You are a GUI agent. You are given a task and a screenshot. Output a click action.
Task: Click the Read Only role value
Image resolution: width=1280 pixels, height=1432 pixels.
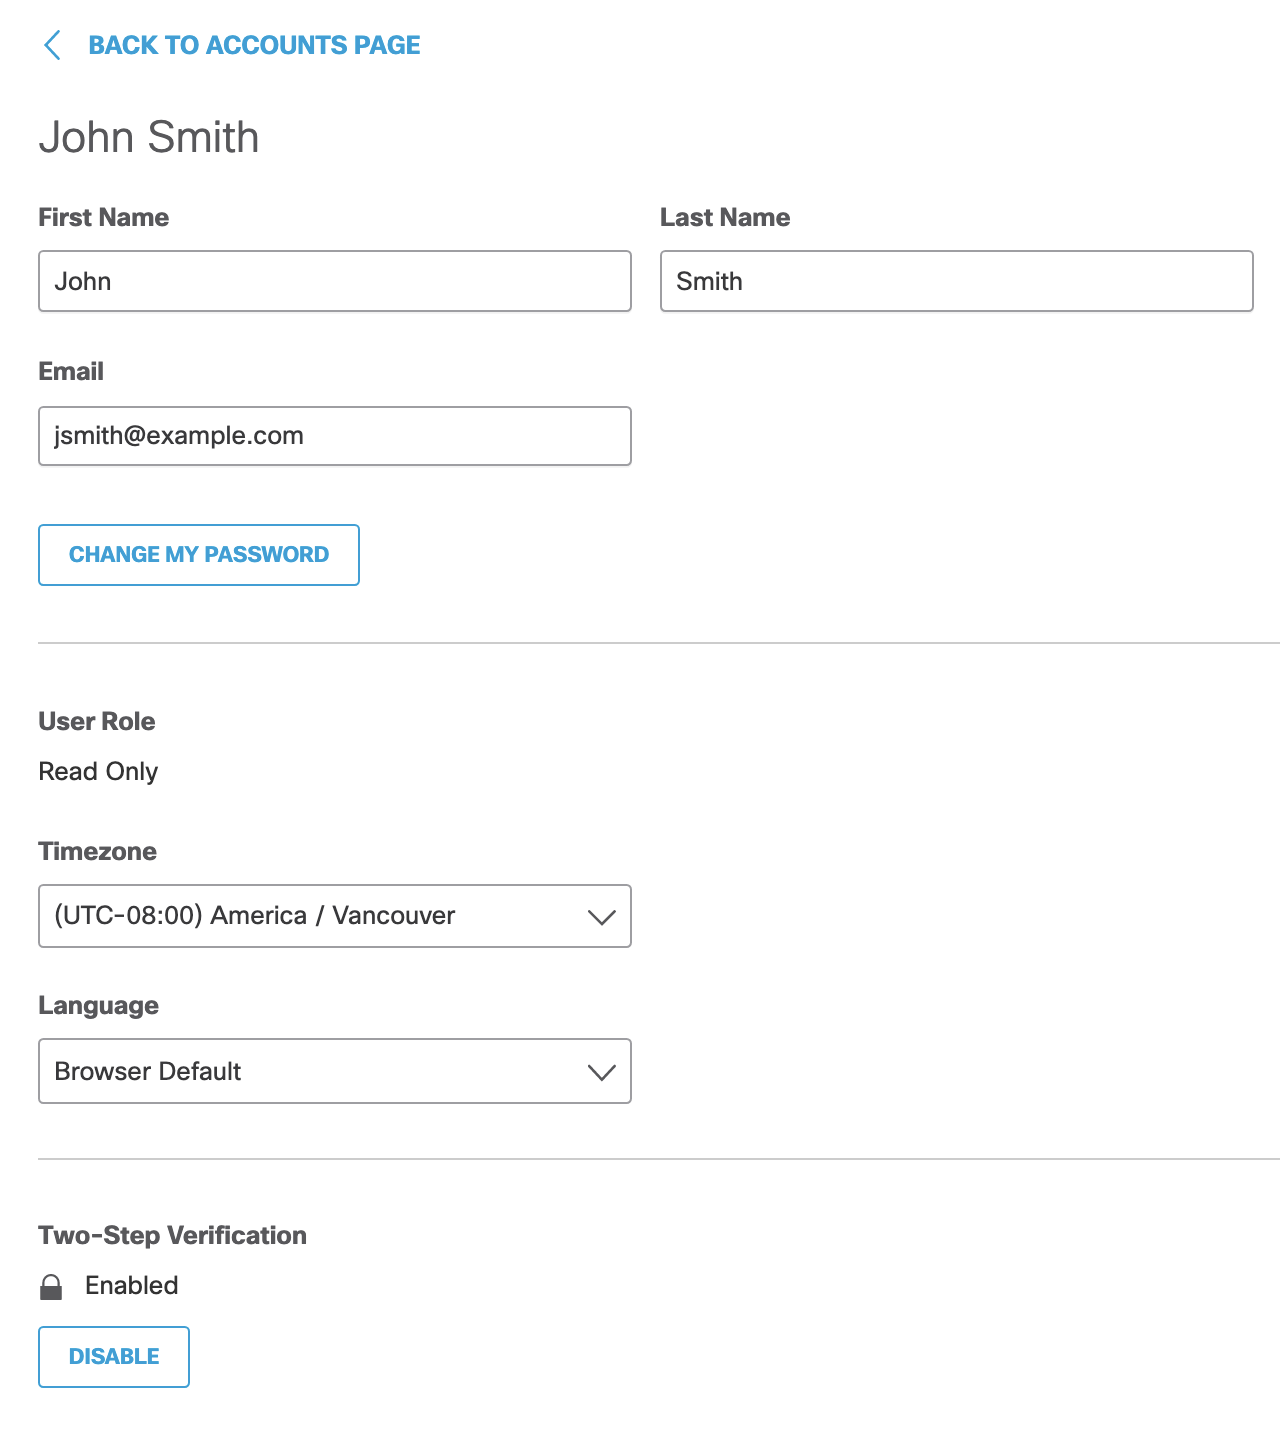click(x=98, y=772)
